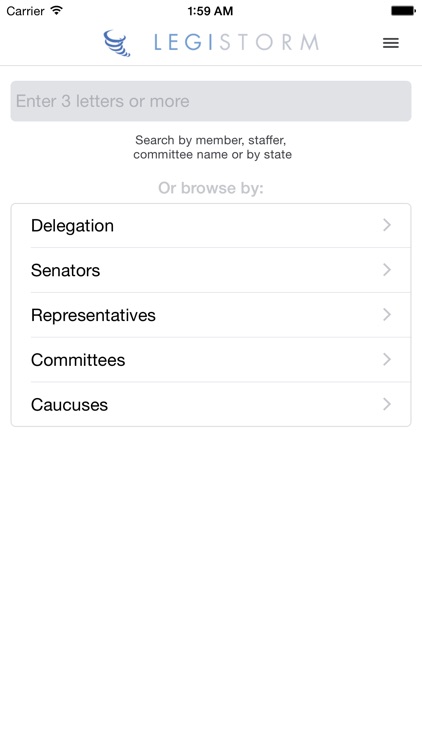The width and height of the screenshot is (422, 750).
Task: Click the 'Or browse by:' heading
Action: 211,188
